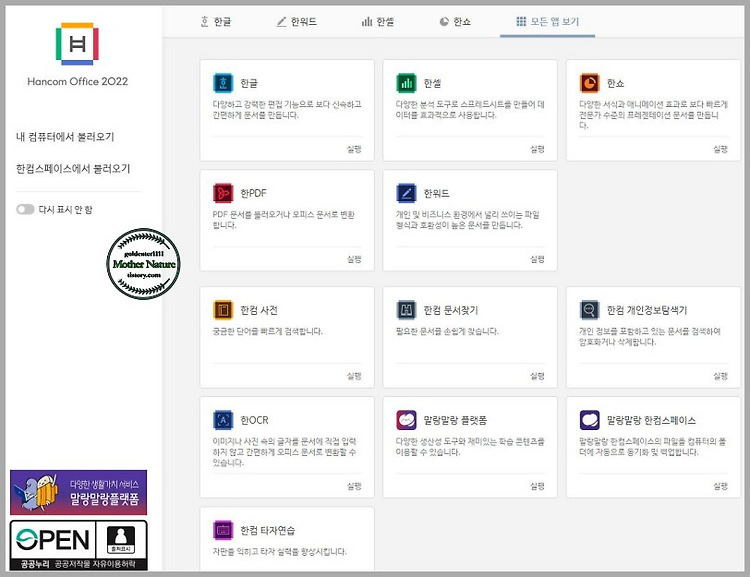750x577 pixels.
Task: Click the 말랑말랑 플랫폼 icon
Action: 406,420
